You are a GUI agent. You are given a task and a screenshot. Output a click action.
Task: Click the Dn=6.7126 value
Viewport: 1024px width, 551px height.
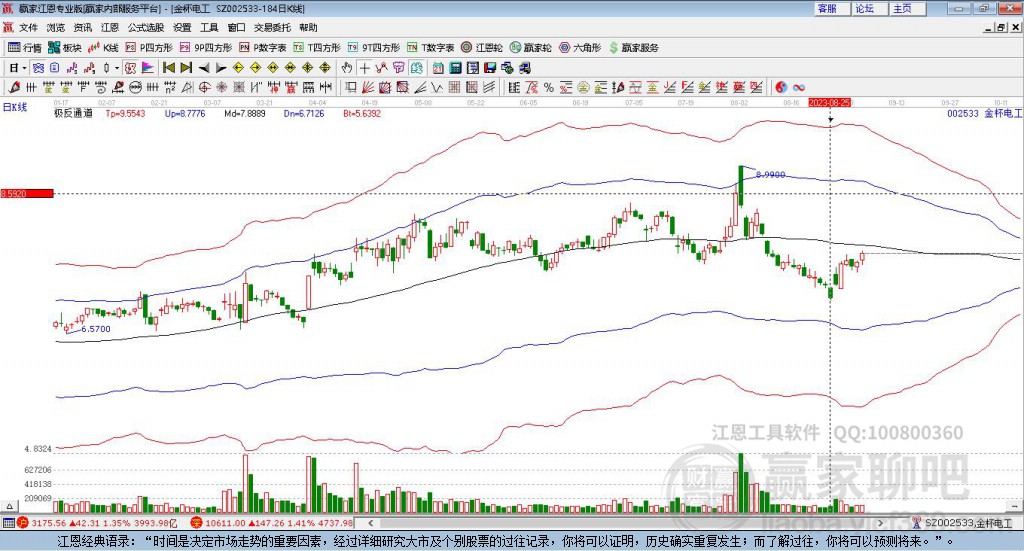click(304, 114)
